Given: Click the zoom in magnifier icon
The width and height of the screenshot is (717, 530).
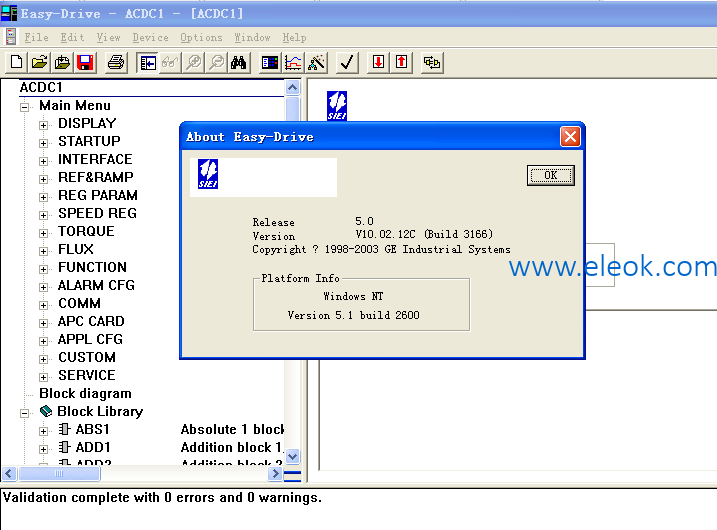Looking at the screenshot, I should (193, 62).
